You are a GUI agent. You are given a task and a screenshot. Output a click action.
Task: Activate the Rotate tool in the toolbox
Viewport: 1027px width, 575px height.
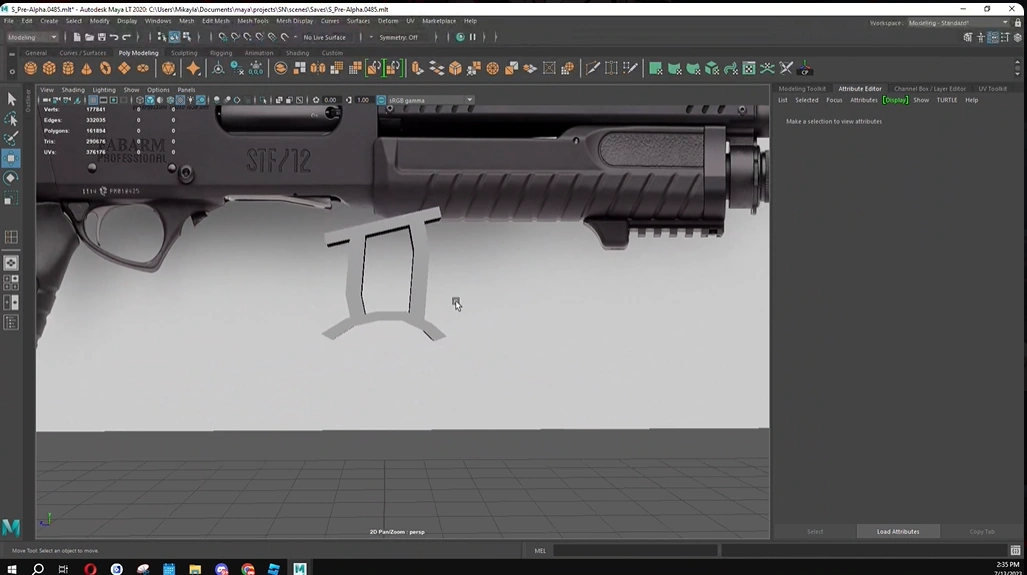click(12, 178)
